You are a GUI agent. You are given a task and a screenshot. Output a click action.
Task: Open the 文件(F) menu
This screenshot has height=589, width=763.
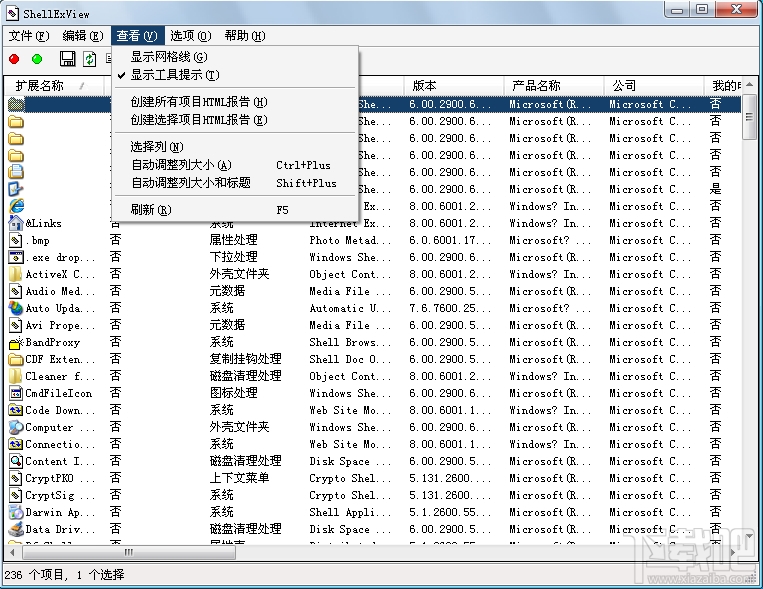coord(28,36)
